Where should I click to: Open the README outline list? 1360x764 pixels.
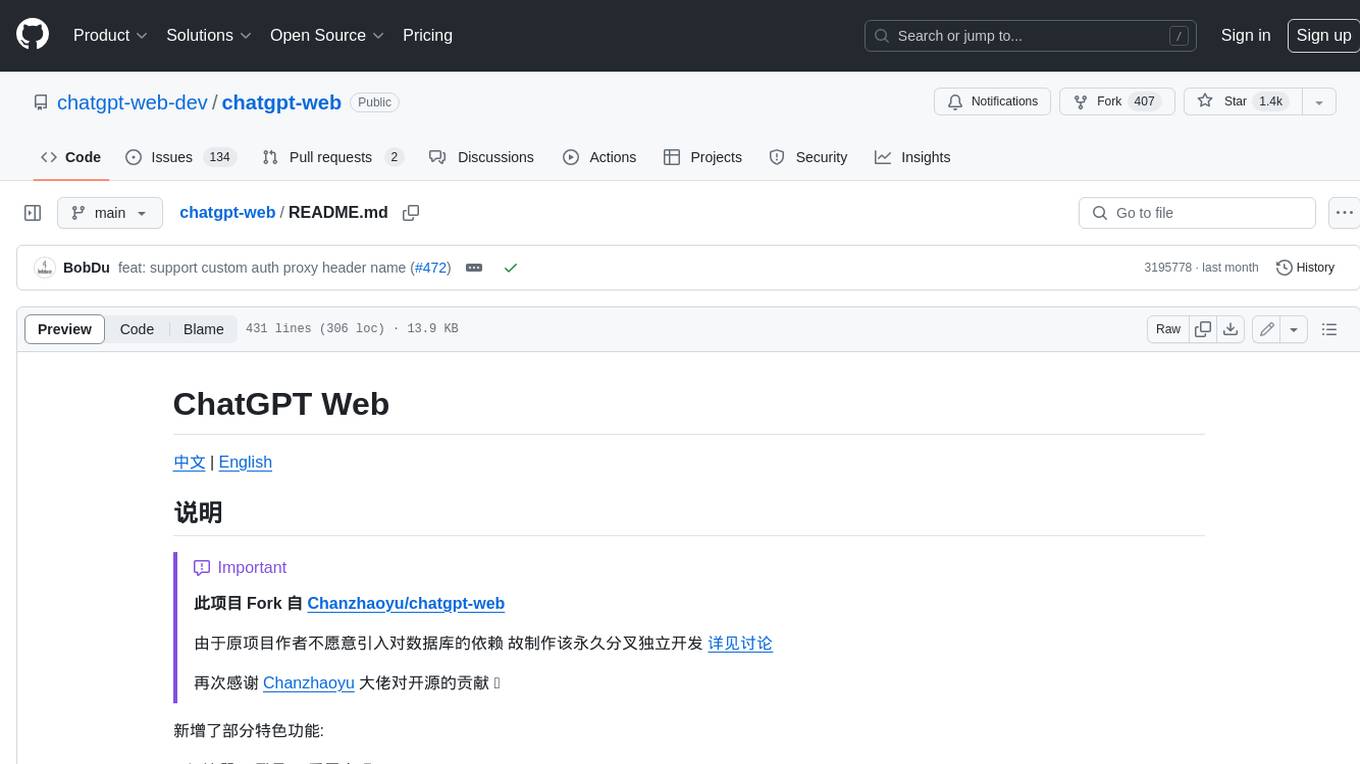[x=1329, y=329]
